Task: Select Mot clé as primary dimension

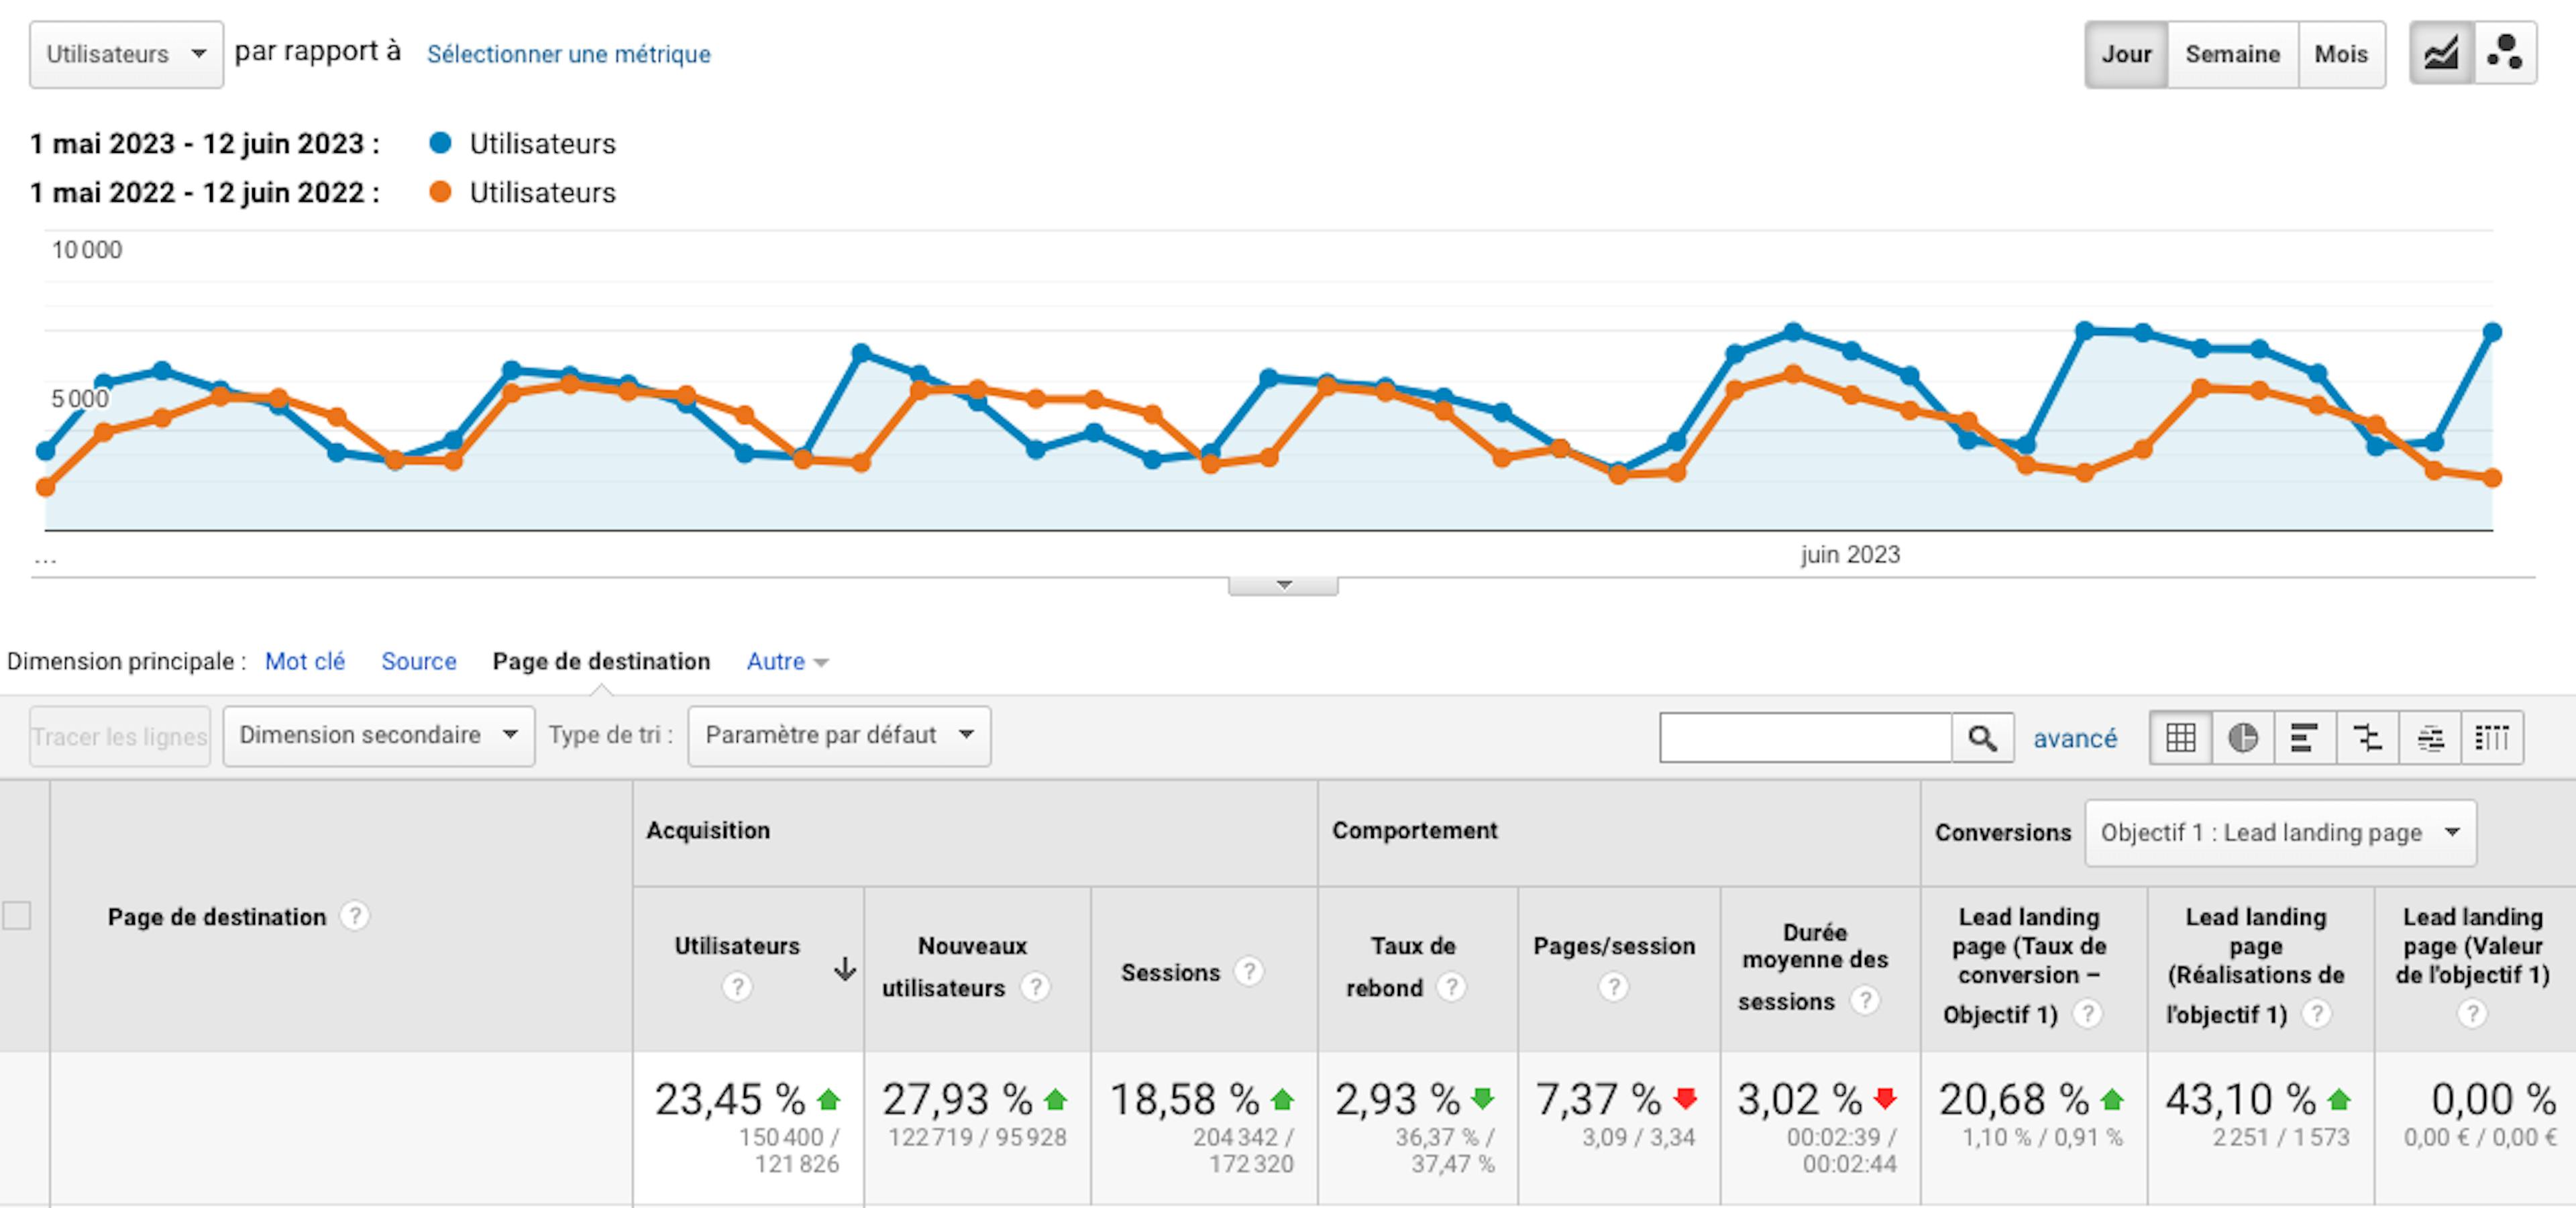Action: point(305,660)
